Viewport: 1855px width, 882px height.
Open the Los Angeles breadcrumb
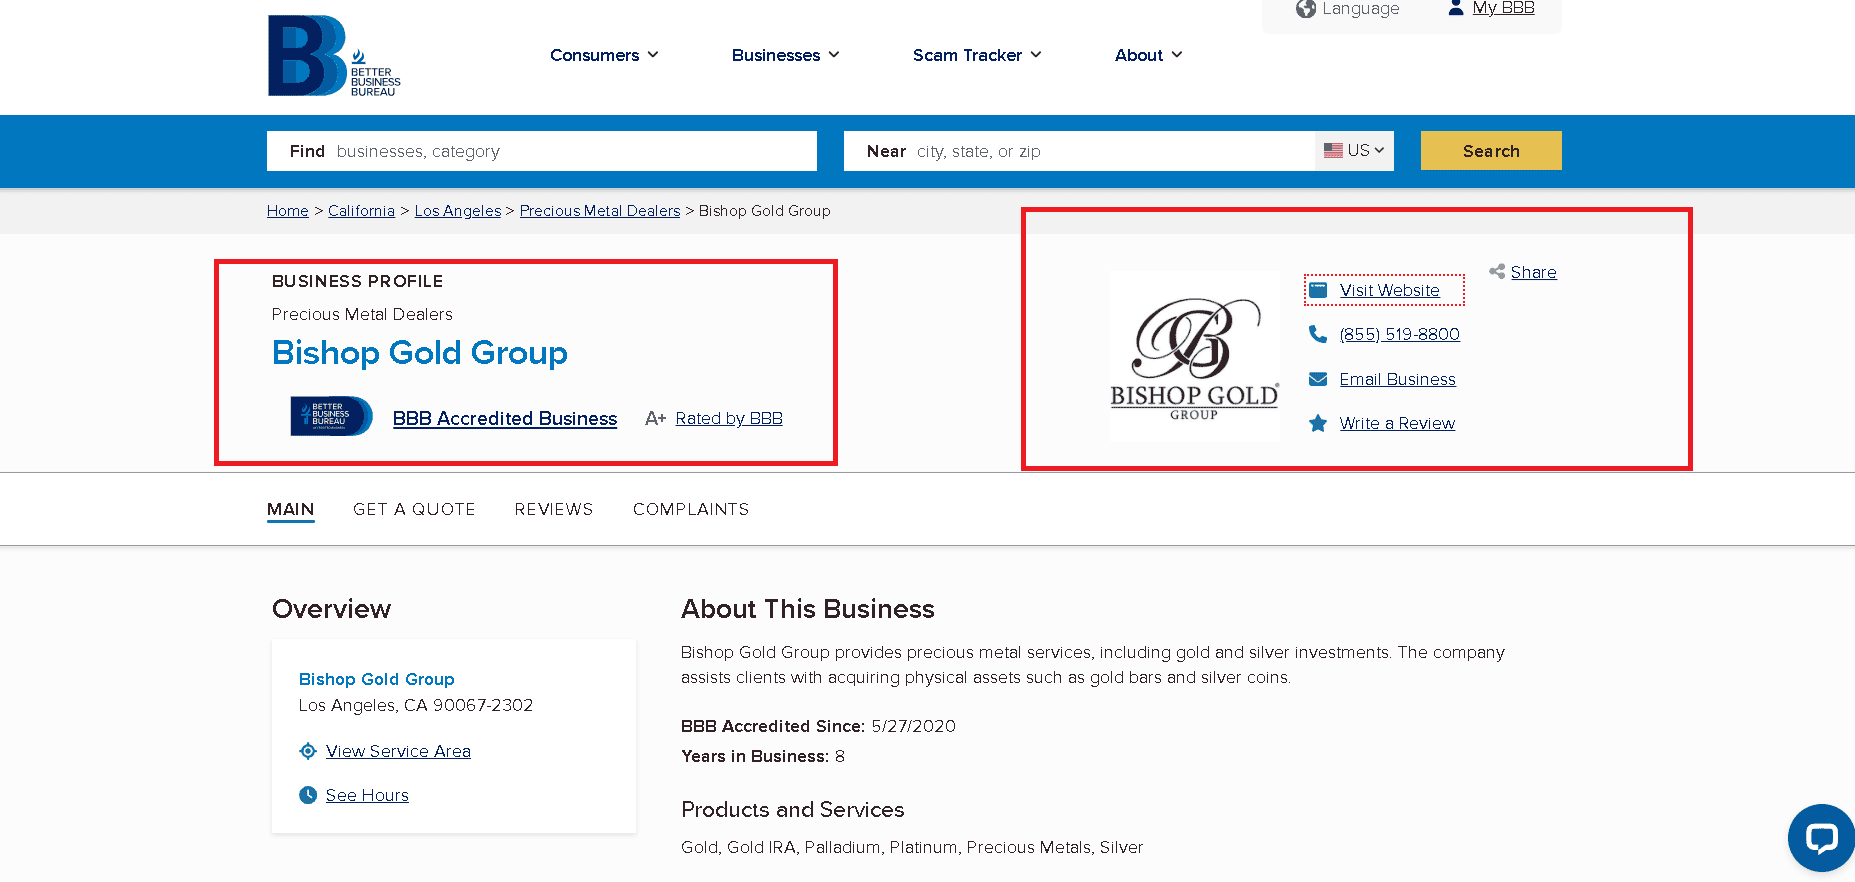pyautogui.click(x=458, y=211)
